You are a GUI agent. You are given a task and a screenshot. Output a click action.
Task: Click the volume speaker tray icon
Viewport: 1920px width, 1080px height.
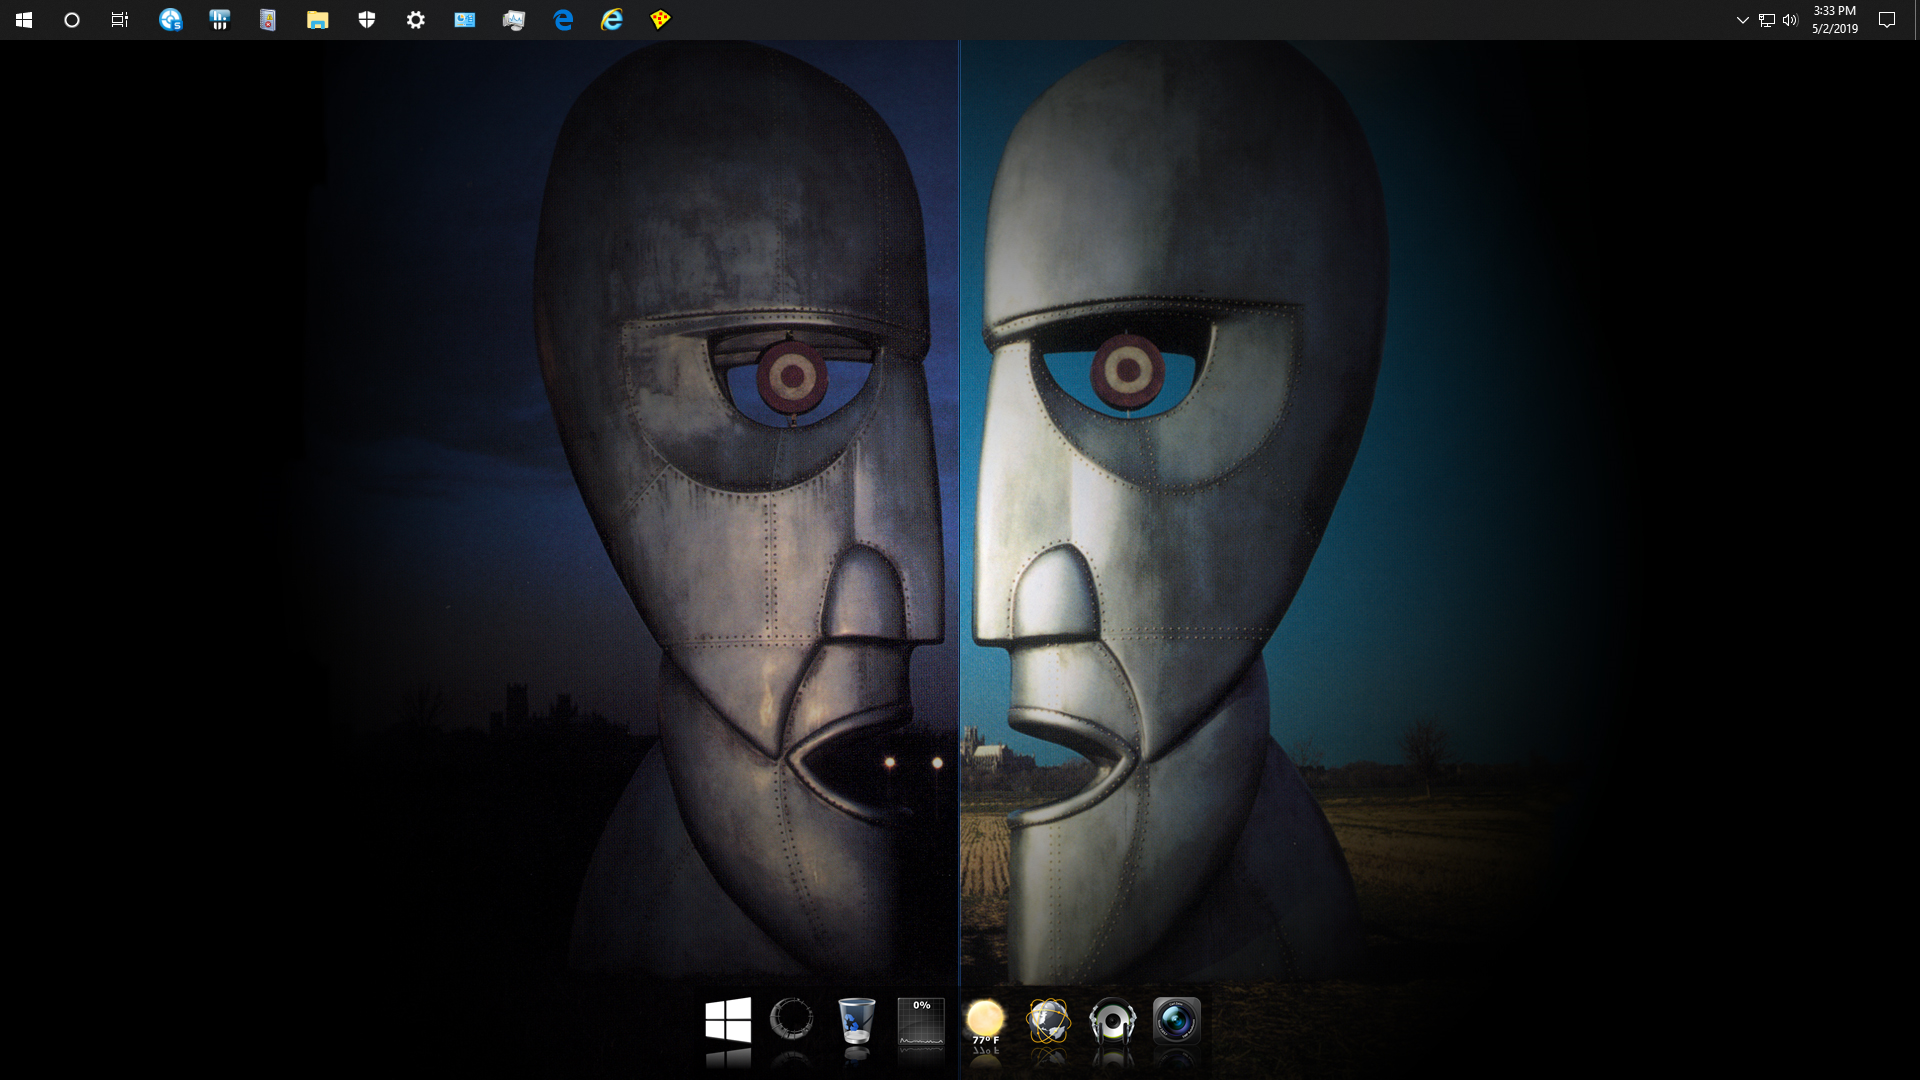(x=1790, y=20)
